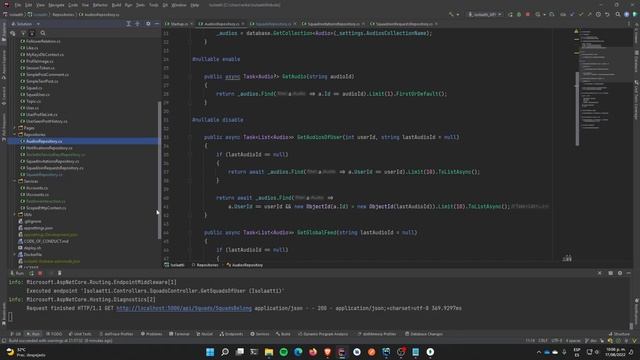This screenshot has width=640, height=360.
Task: Collapse the Repositories folder
Action: click(x=15, y=135)
